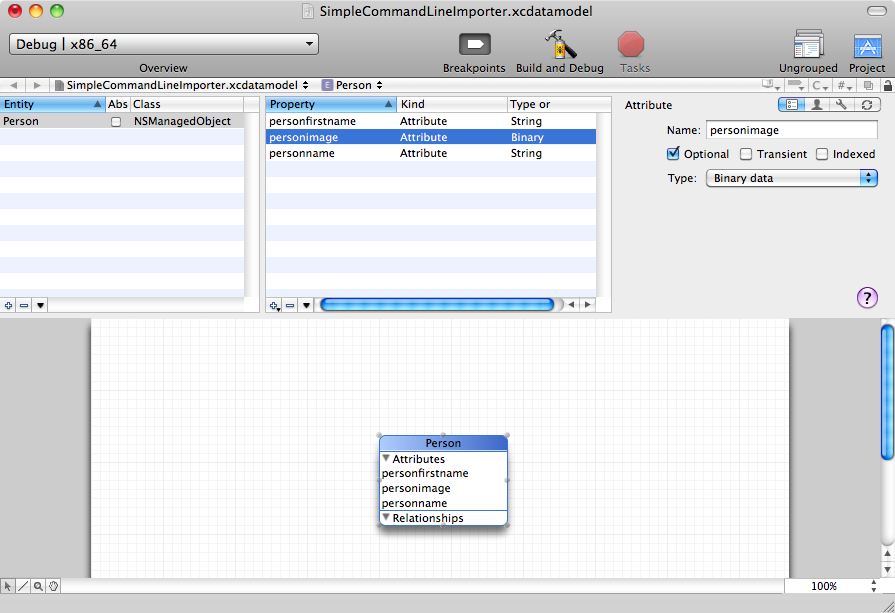Open the Person popup in navigation bar
The width and height of the screenshot is (895, 613).
coord(352,85)
